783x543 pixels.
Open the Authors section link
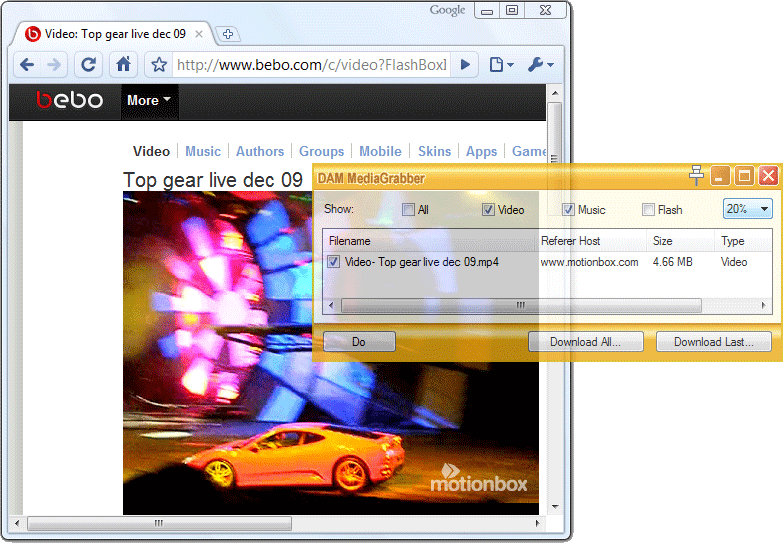260,151
